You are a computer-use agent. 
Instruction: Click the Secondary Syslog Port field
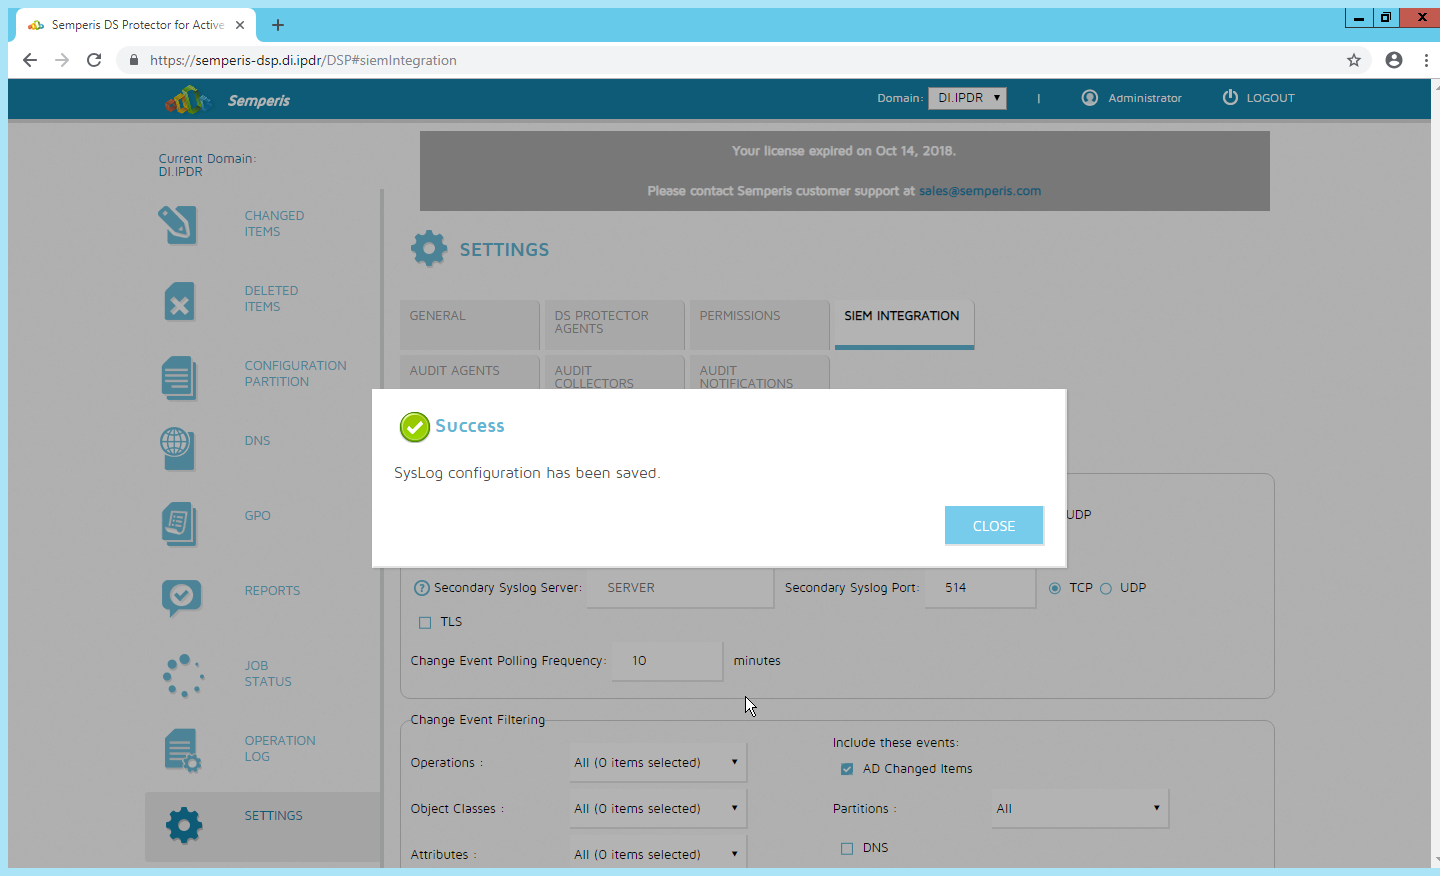[980, 588]
